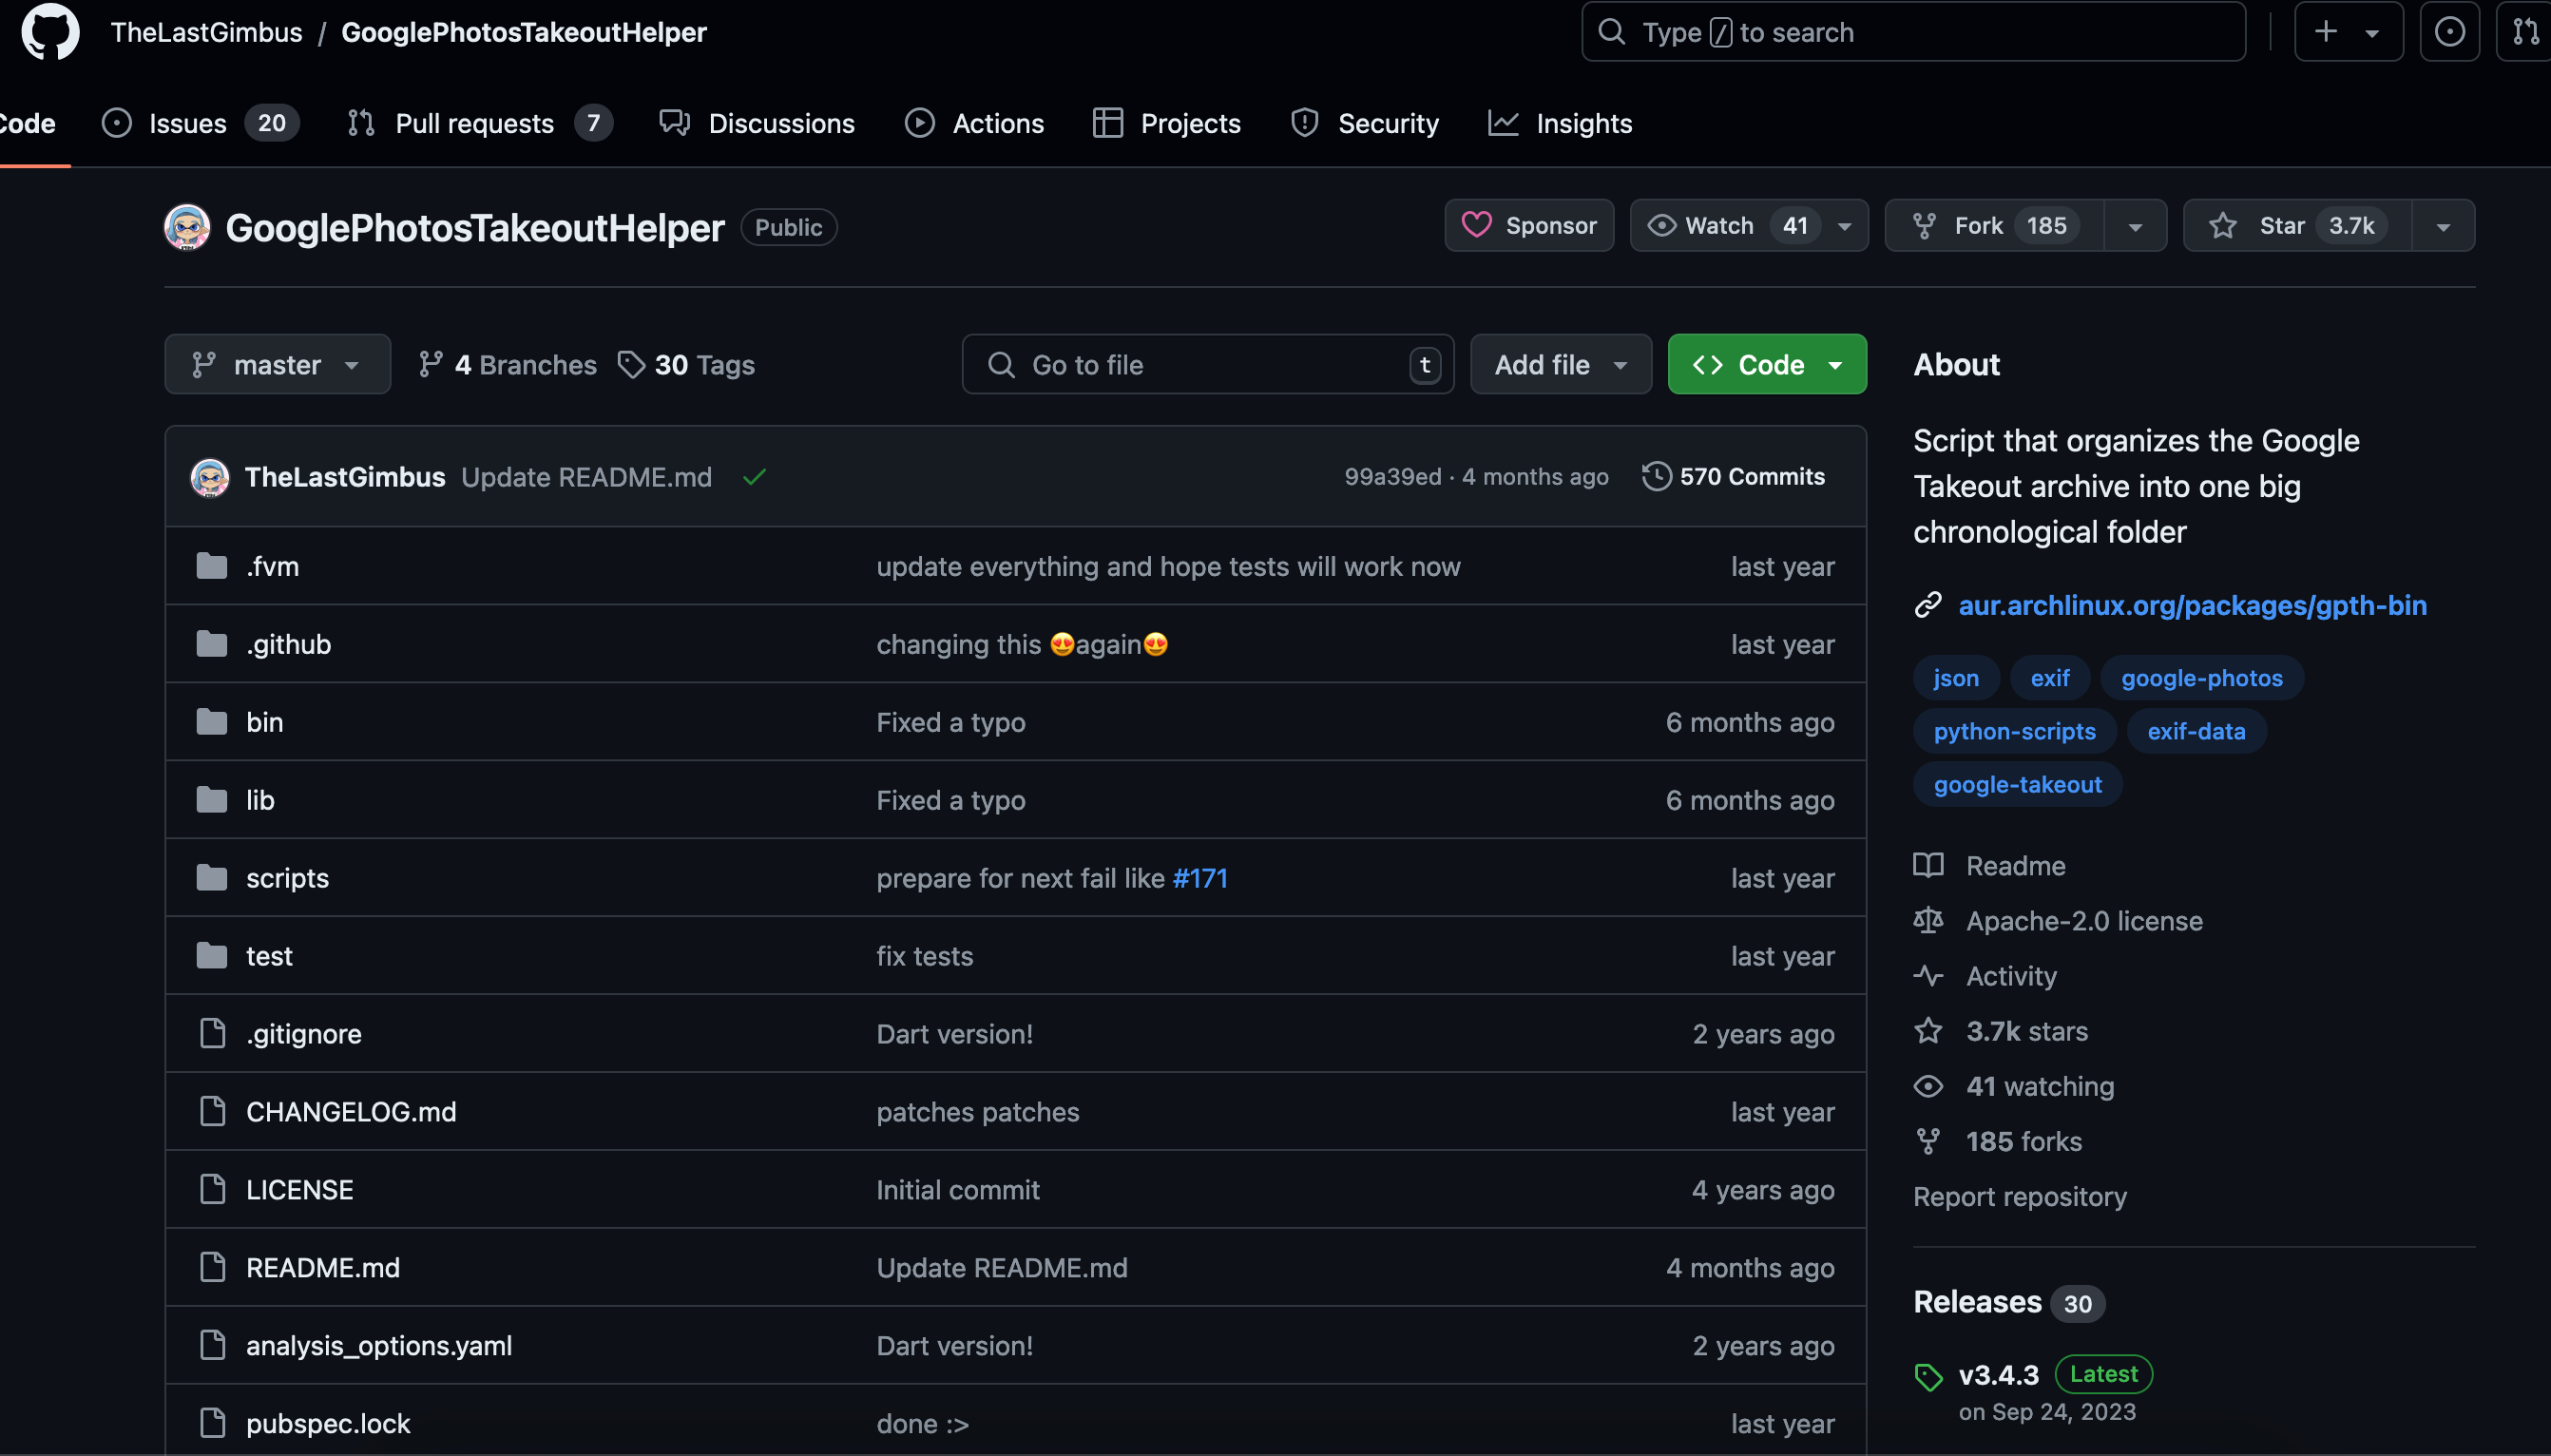Click the bin folder icon
Screen dimensions: 2551x1456
tap(212, 722)
